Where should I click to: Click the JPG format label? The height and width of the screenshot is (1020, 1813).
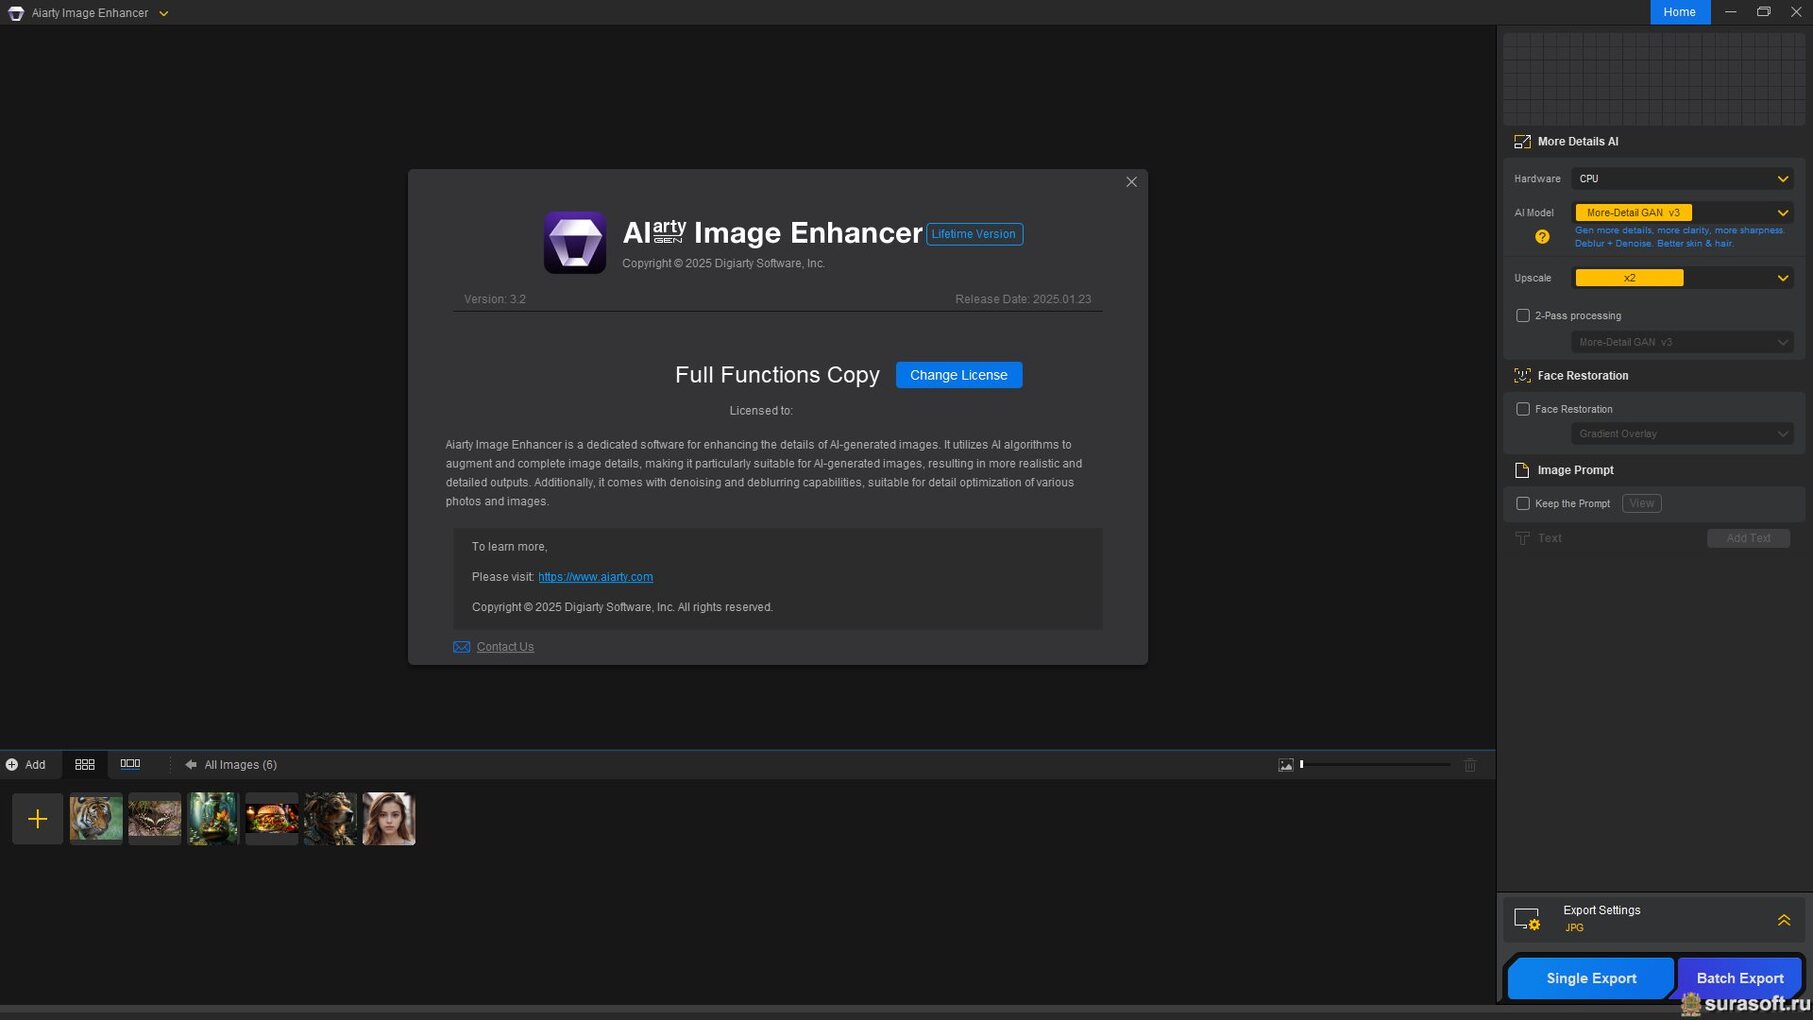pos(1574,928)
